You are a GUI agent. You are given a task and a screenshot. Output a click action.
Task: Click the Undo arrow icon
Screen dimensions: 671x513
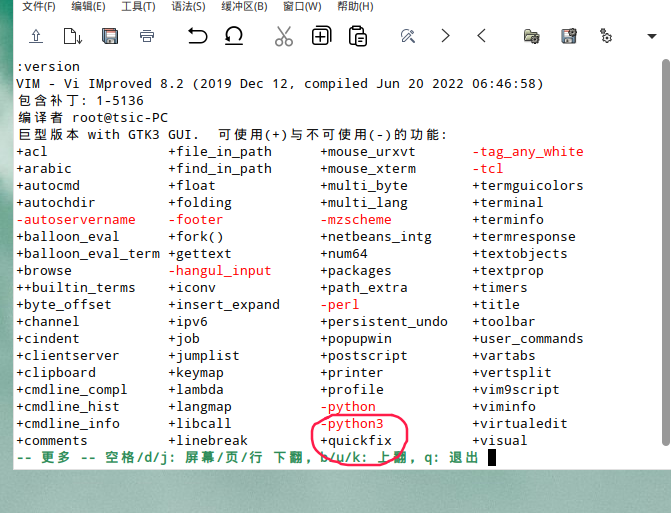point(197,36)
